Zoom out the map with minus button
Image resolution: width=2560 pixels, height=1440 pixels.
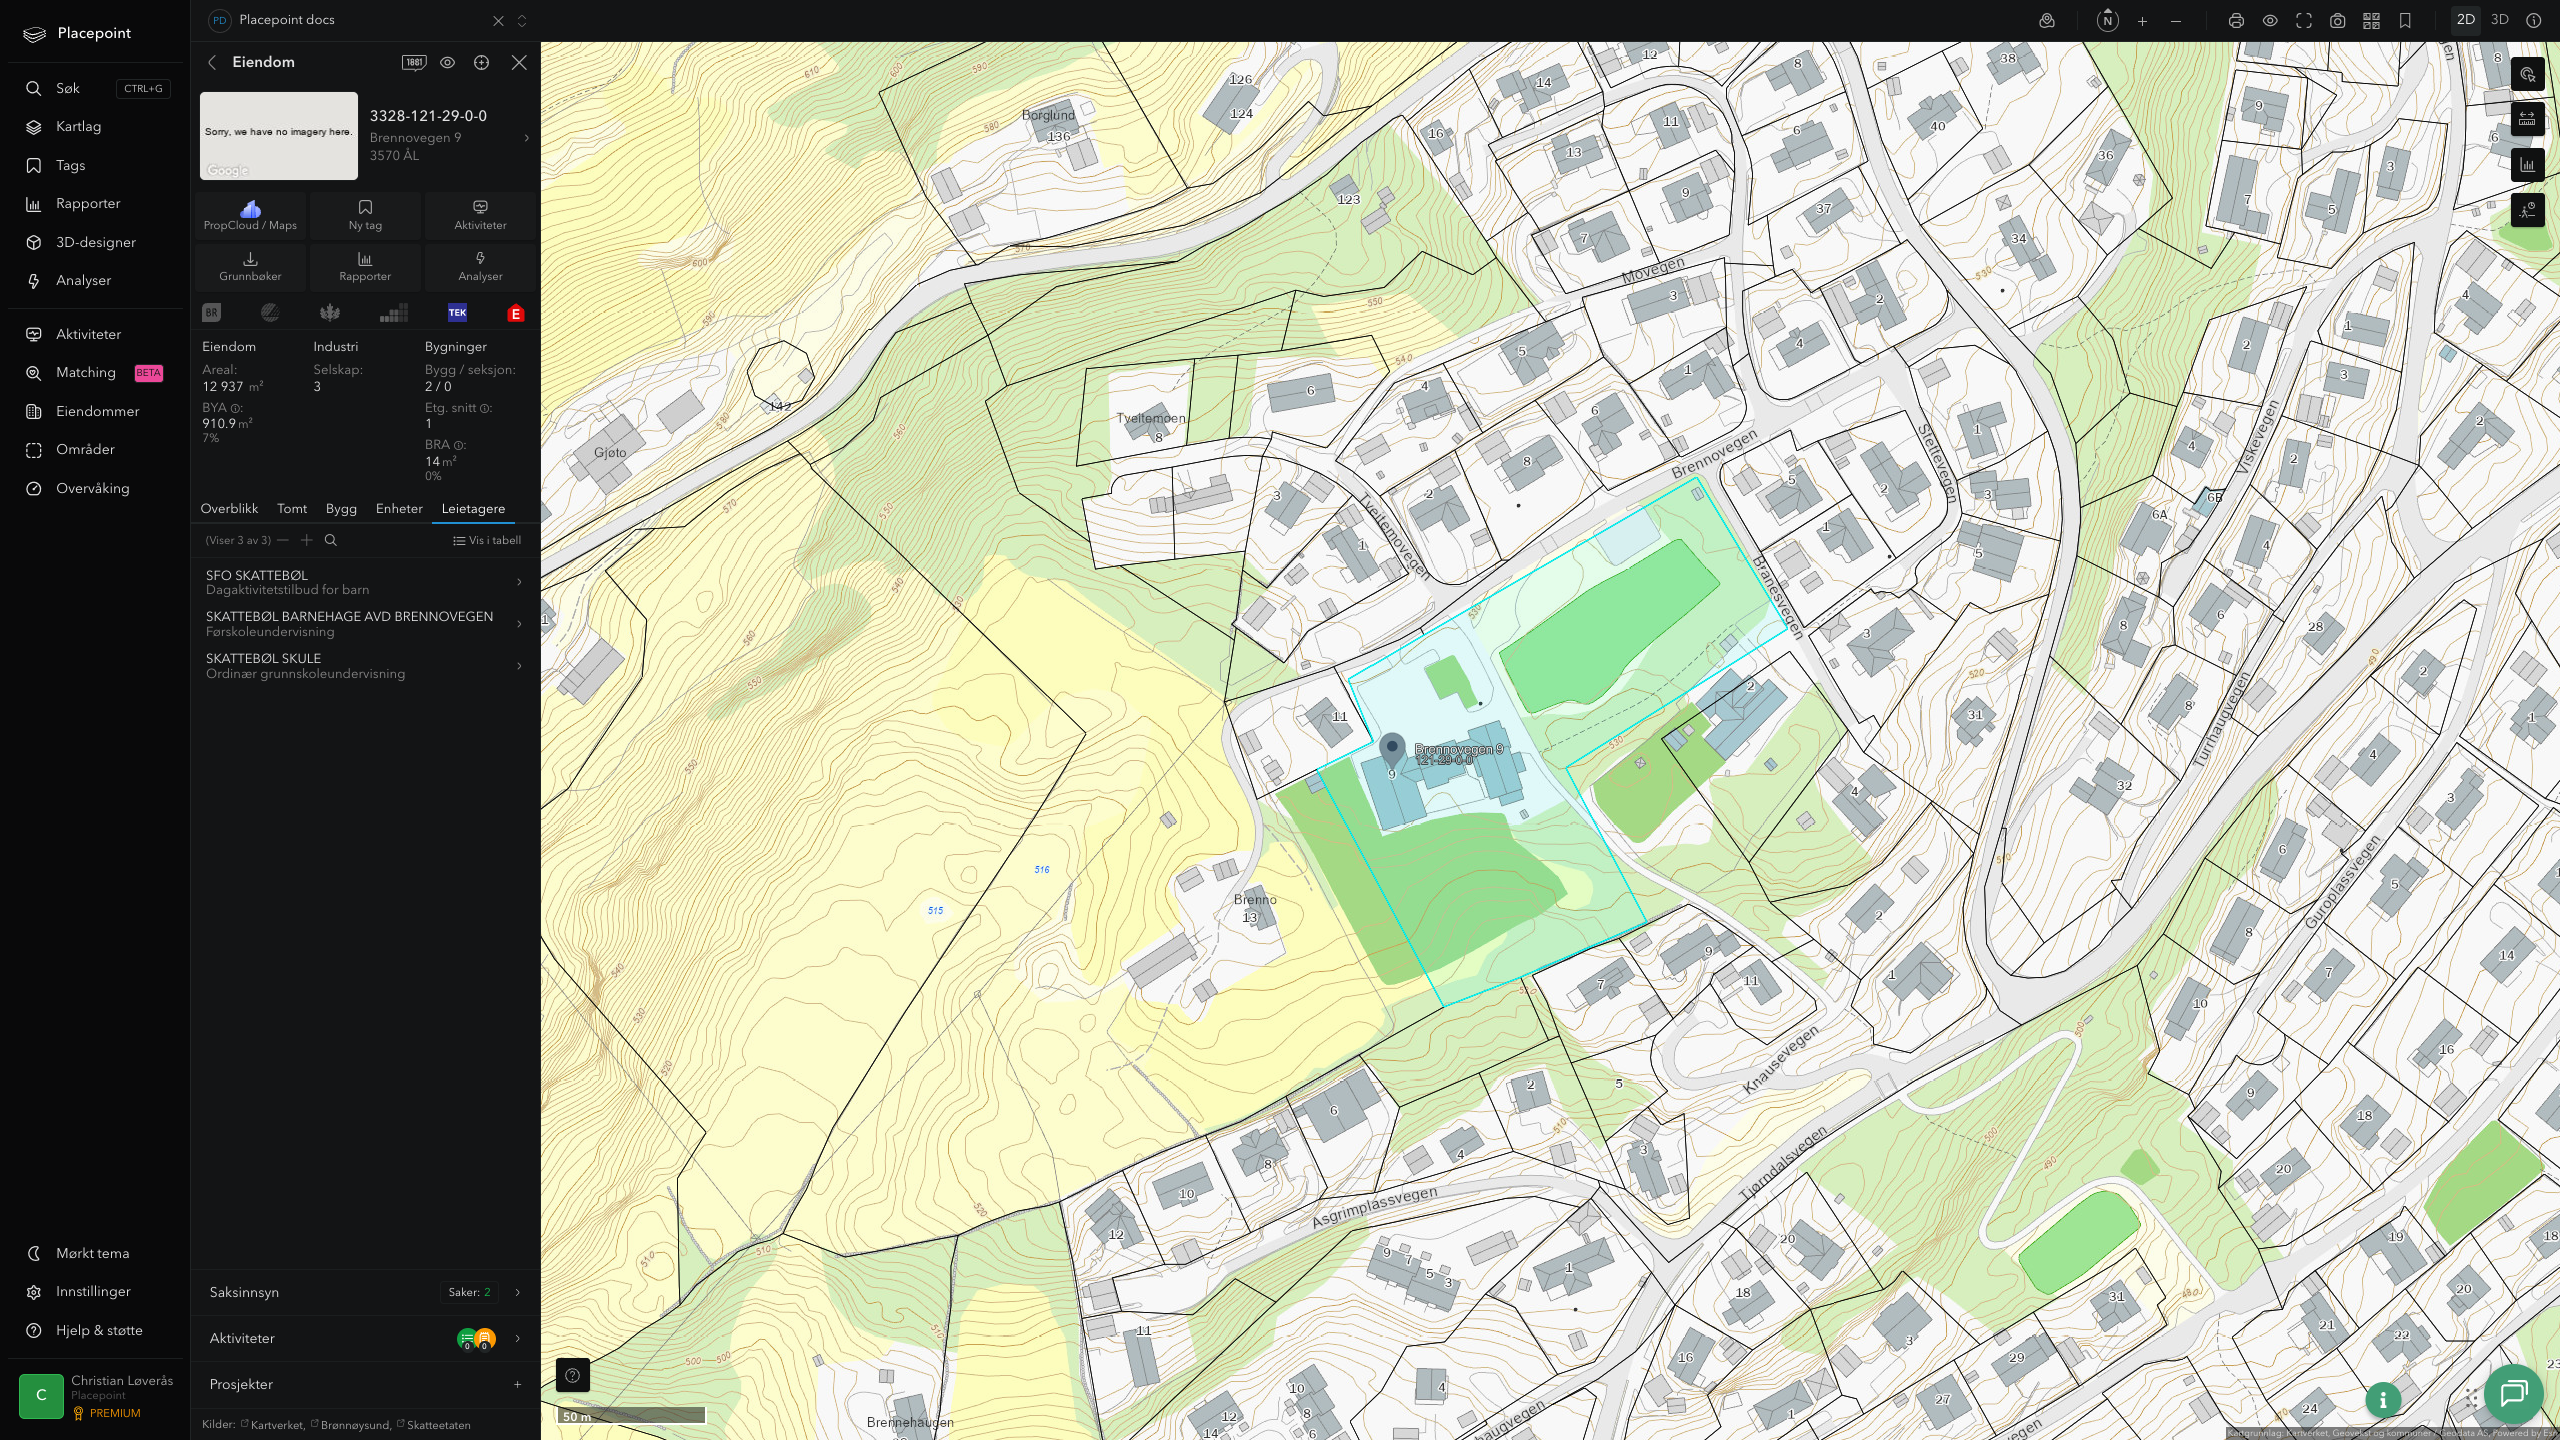2176,20
